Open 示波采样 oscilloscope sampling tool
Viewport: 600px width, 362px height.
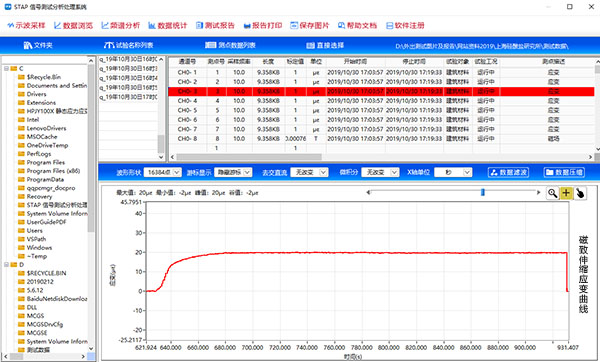tap(26, 26)
